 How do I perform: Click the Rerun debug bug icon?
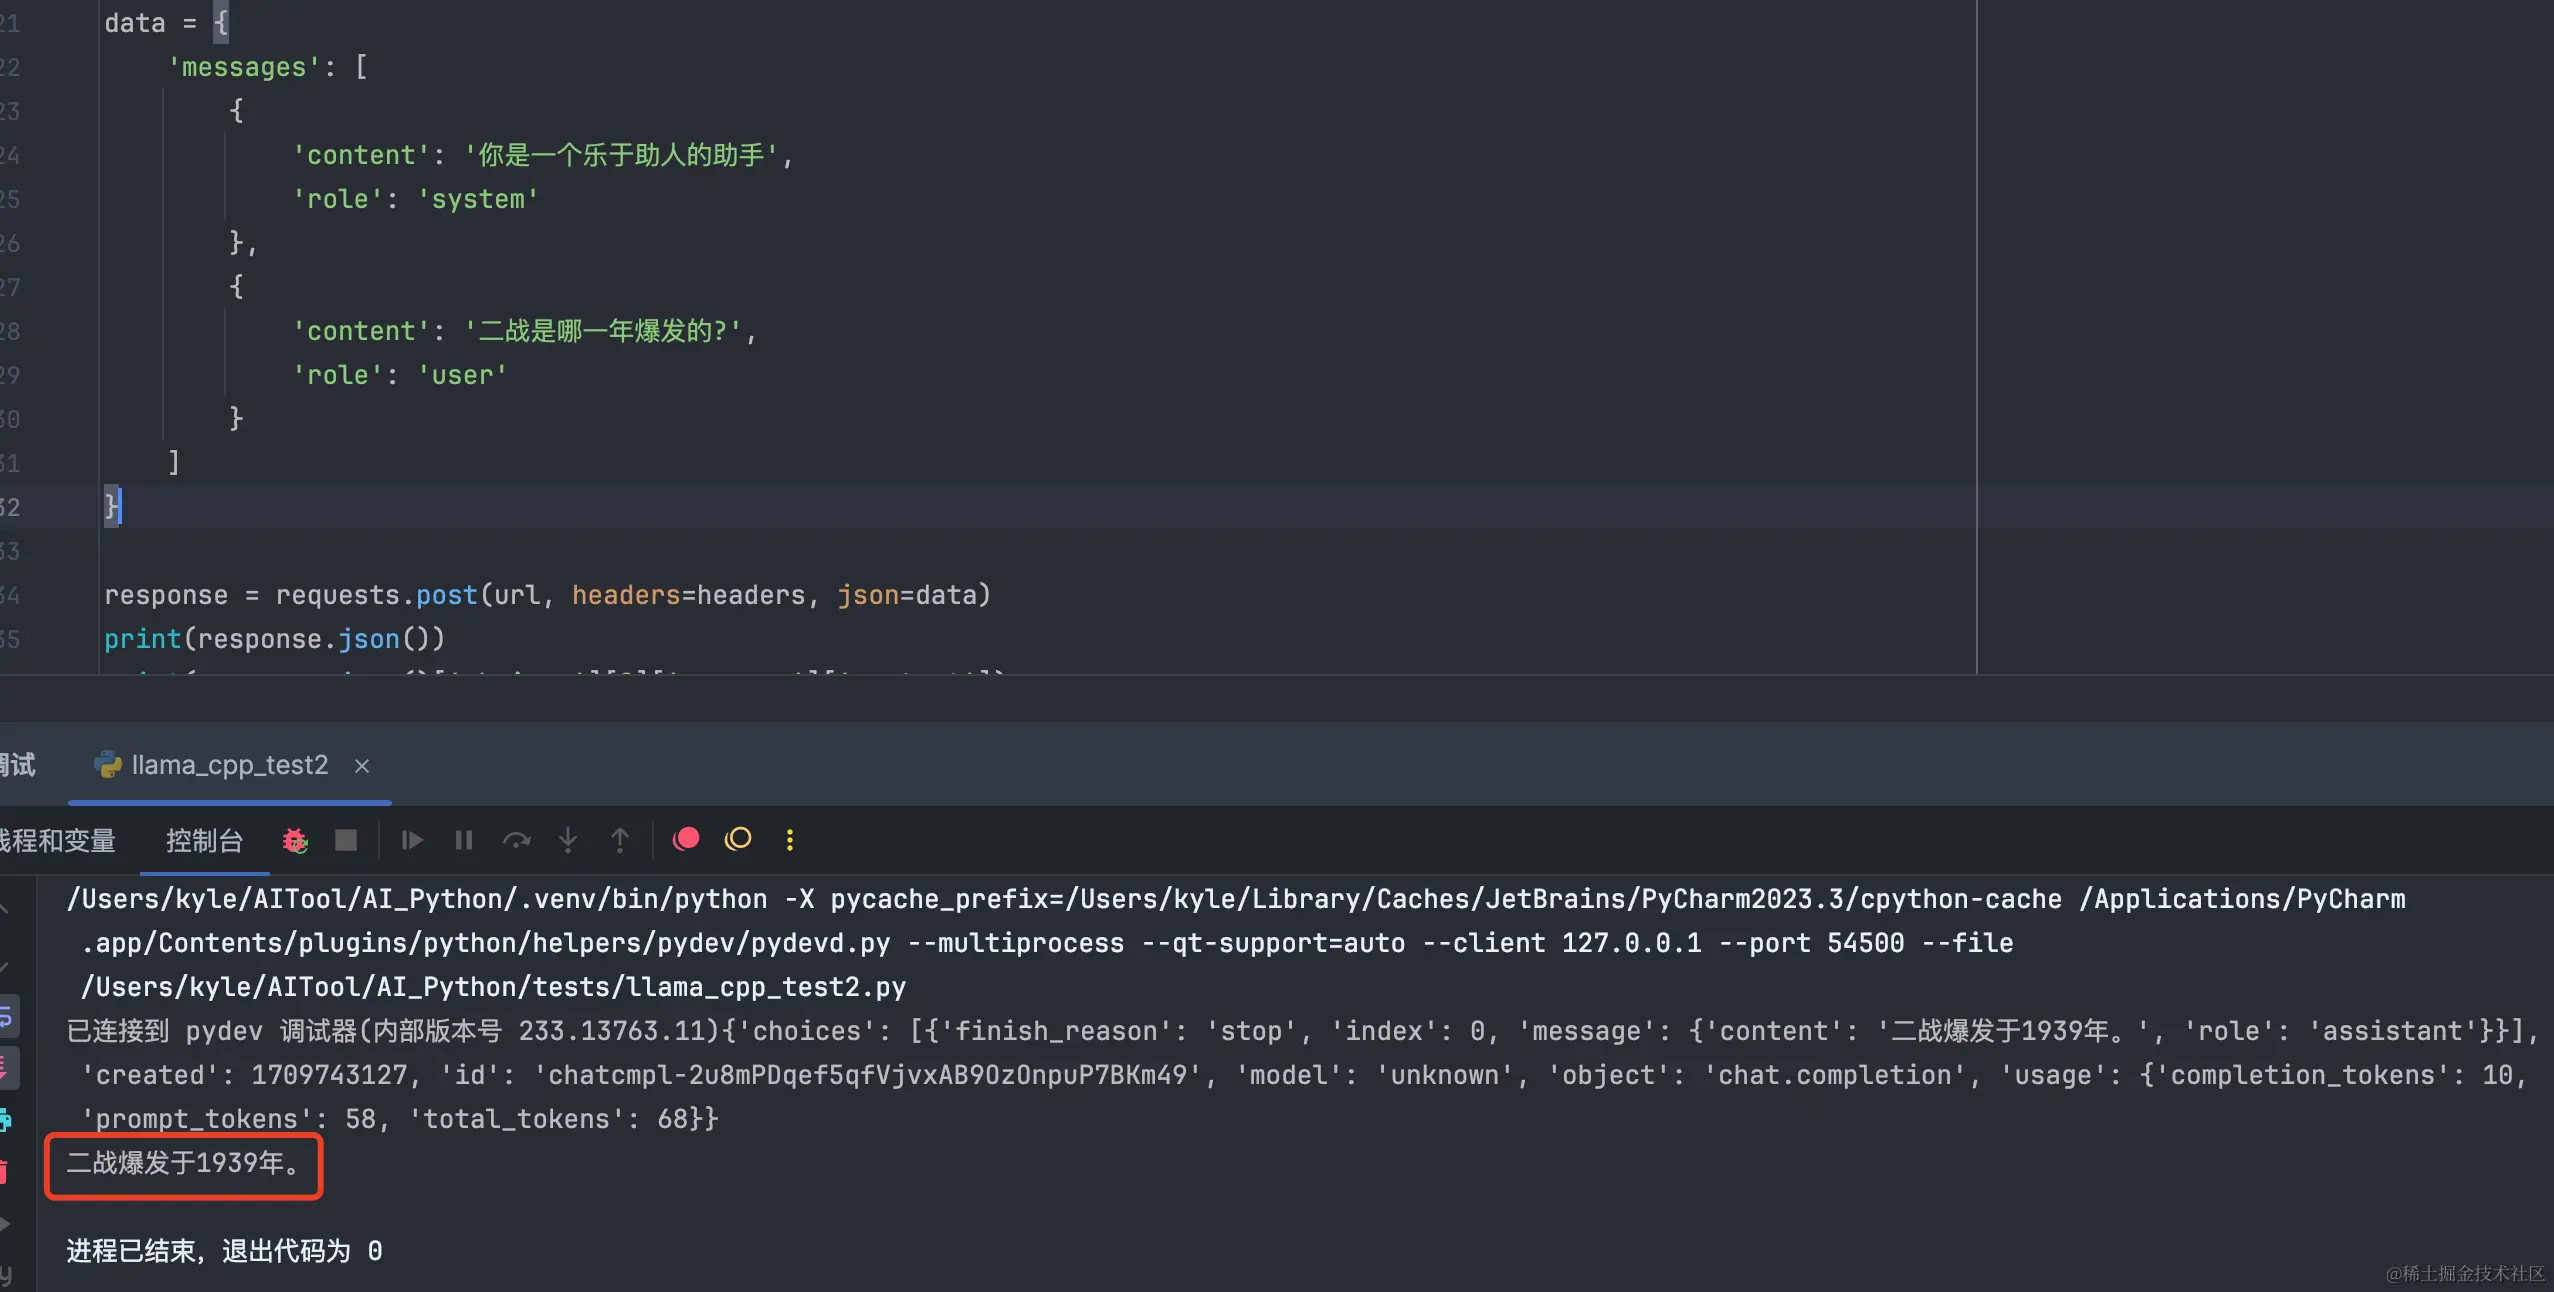click(x=295, y=840)
